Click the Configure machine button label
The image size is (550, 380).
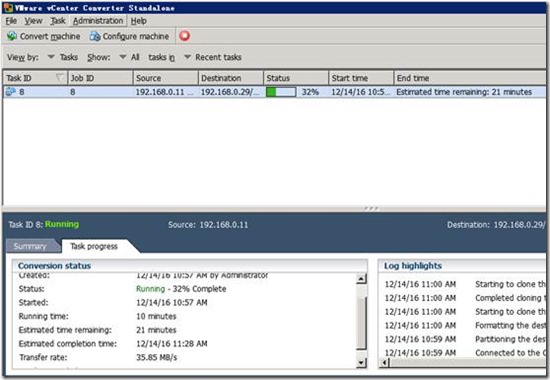(x=136, y=36)
